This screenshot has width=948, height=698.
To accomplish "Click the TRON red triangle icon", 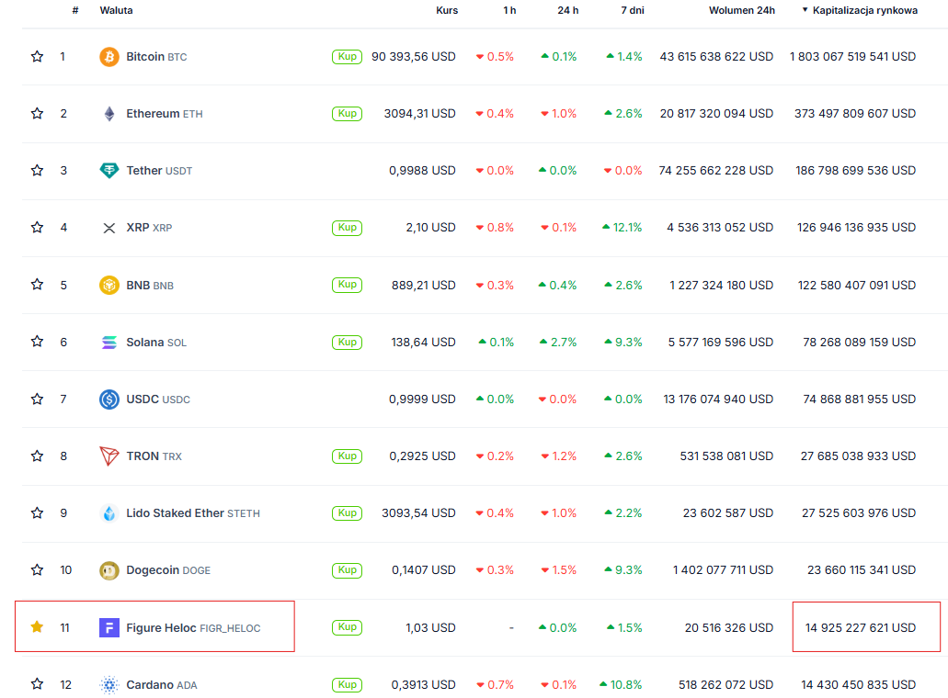I will click(109, 456).
